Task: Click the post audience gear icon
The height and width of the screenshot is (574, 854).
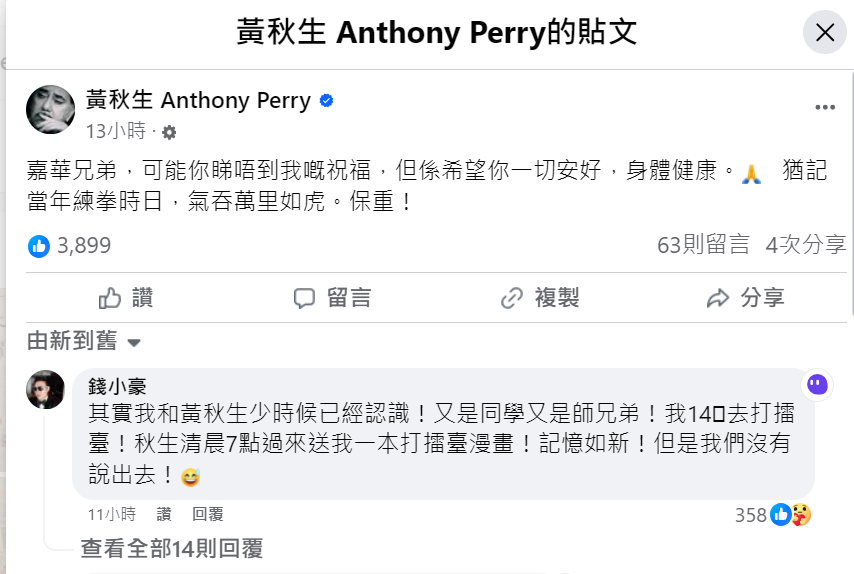Action: coord(168,132)
